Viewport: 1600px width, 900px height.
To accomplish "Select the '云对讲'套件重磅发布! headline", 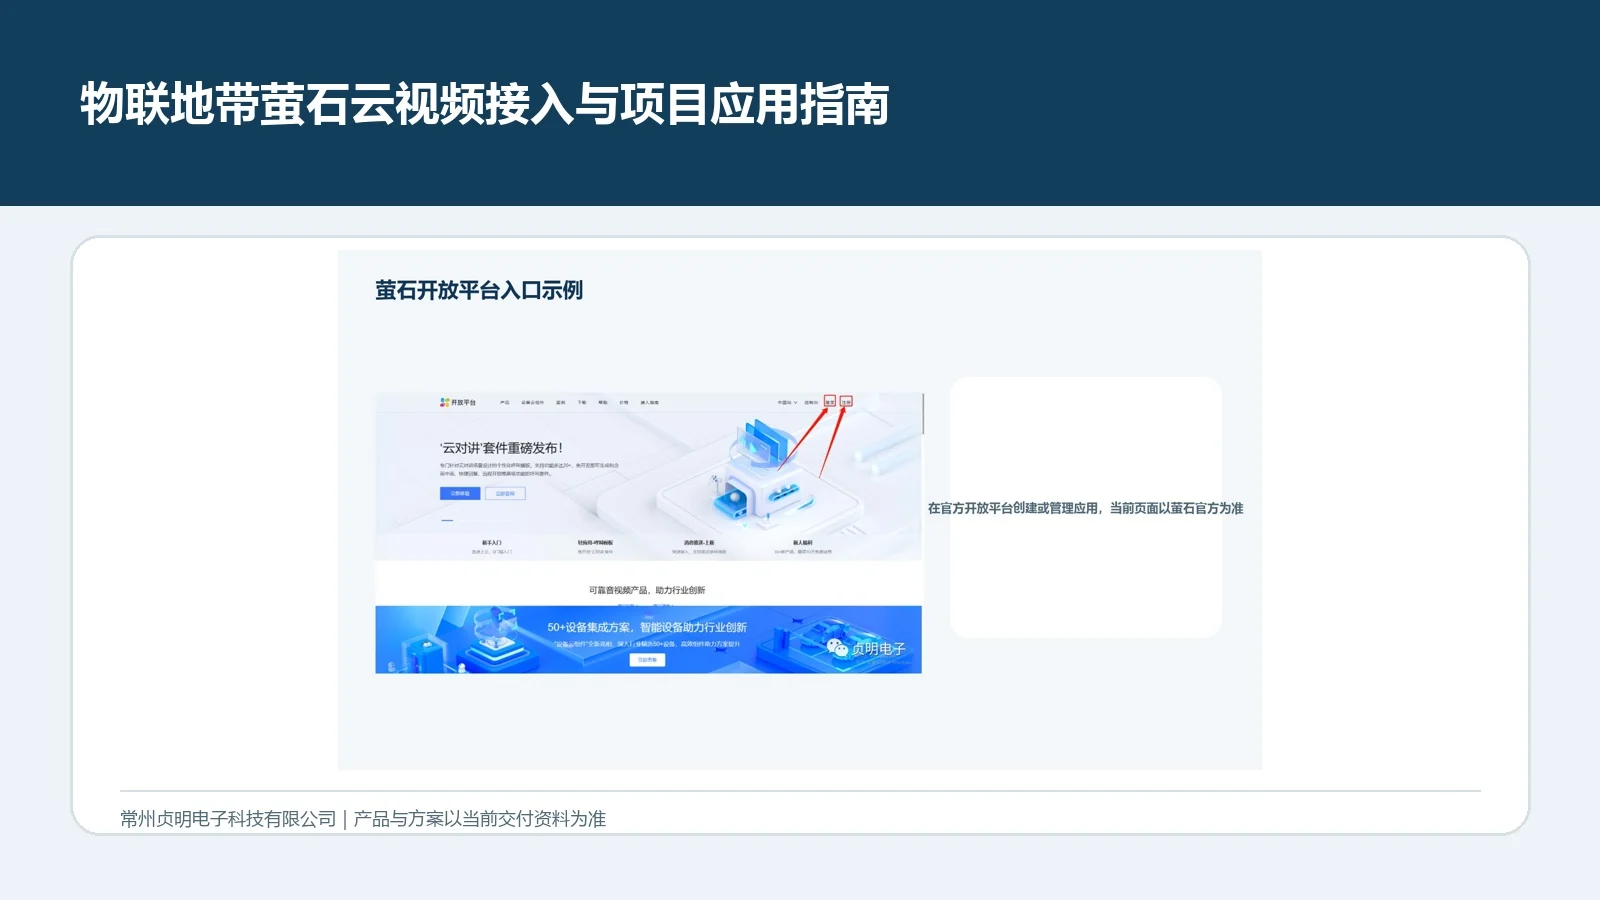I will [501, 448].
